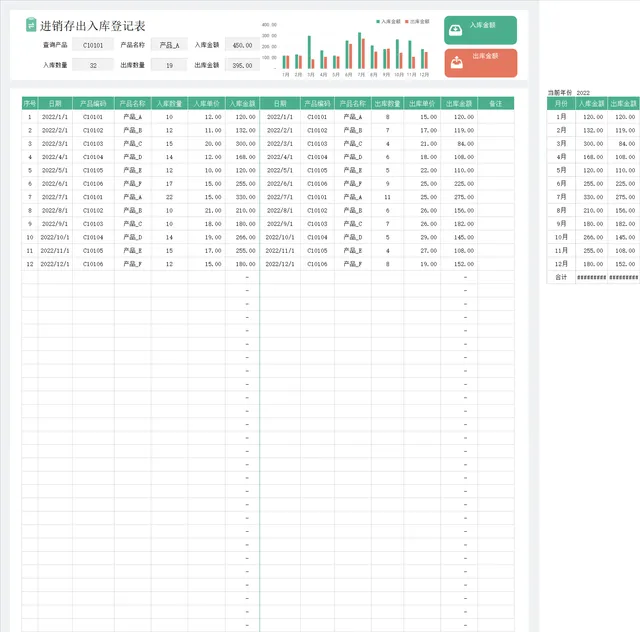Select the 出库数量 summary value 19

coord(169,65)
